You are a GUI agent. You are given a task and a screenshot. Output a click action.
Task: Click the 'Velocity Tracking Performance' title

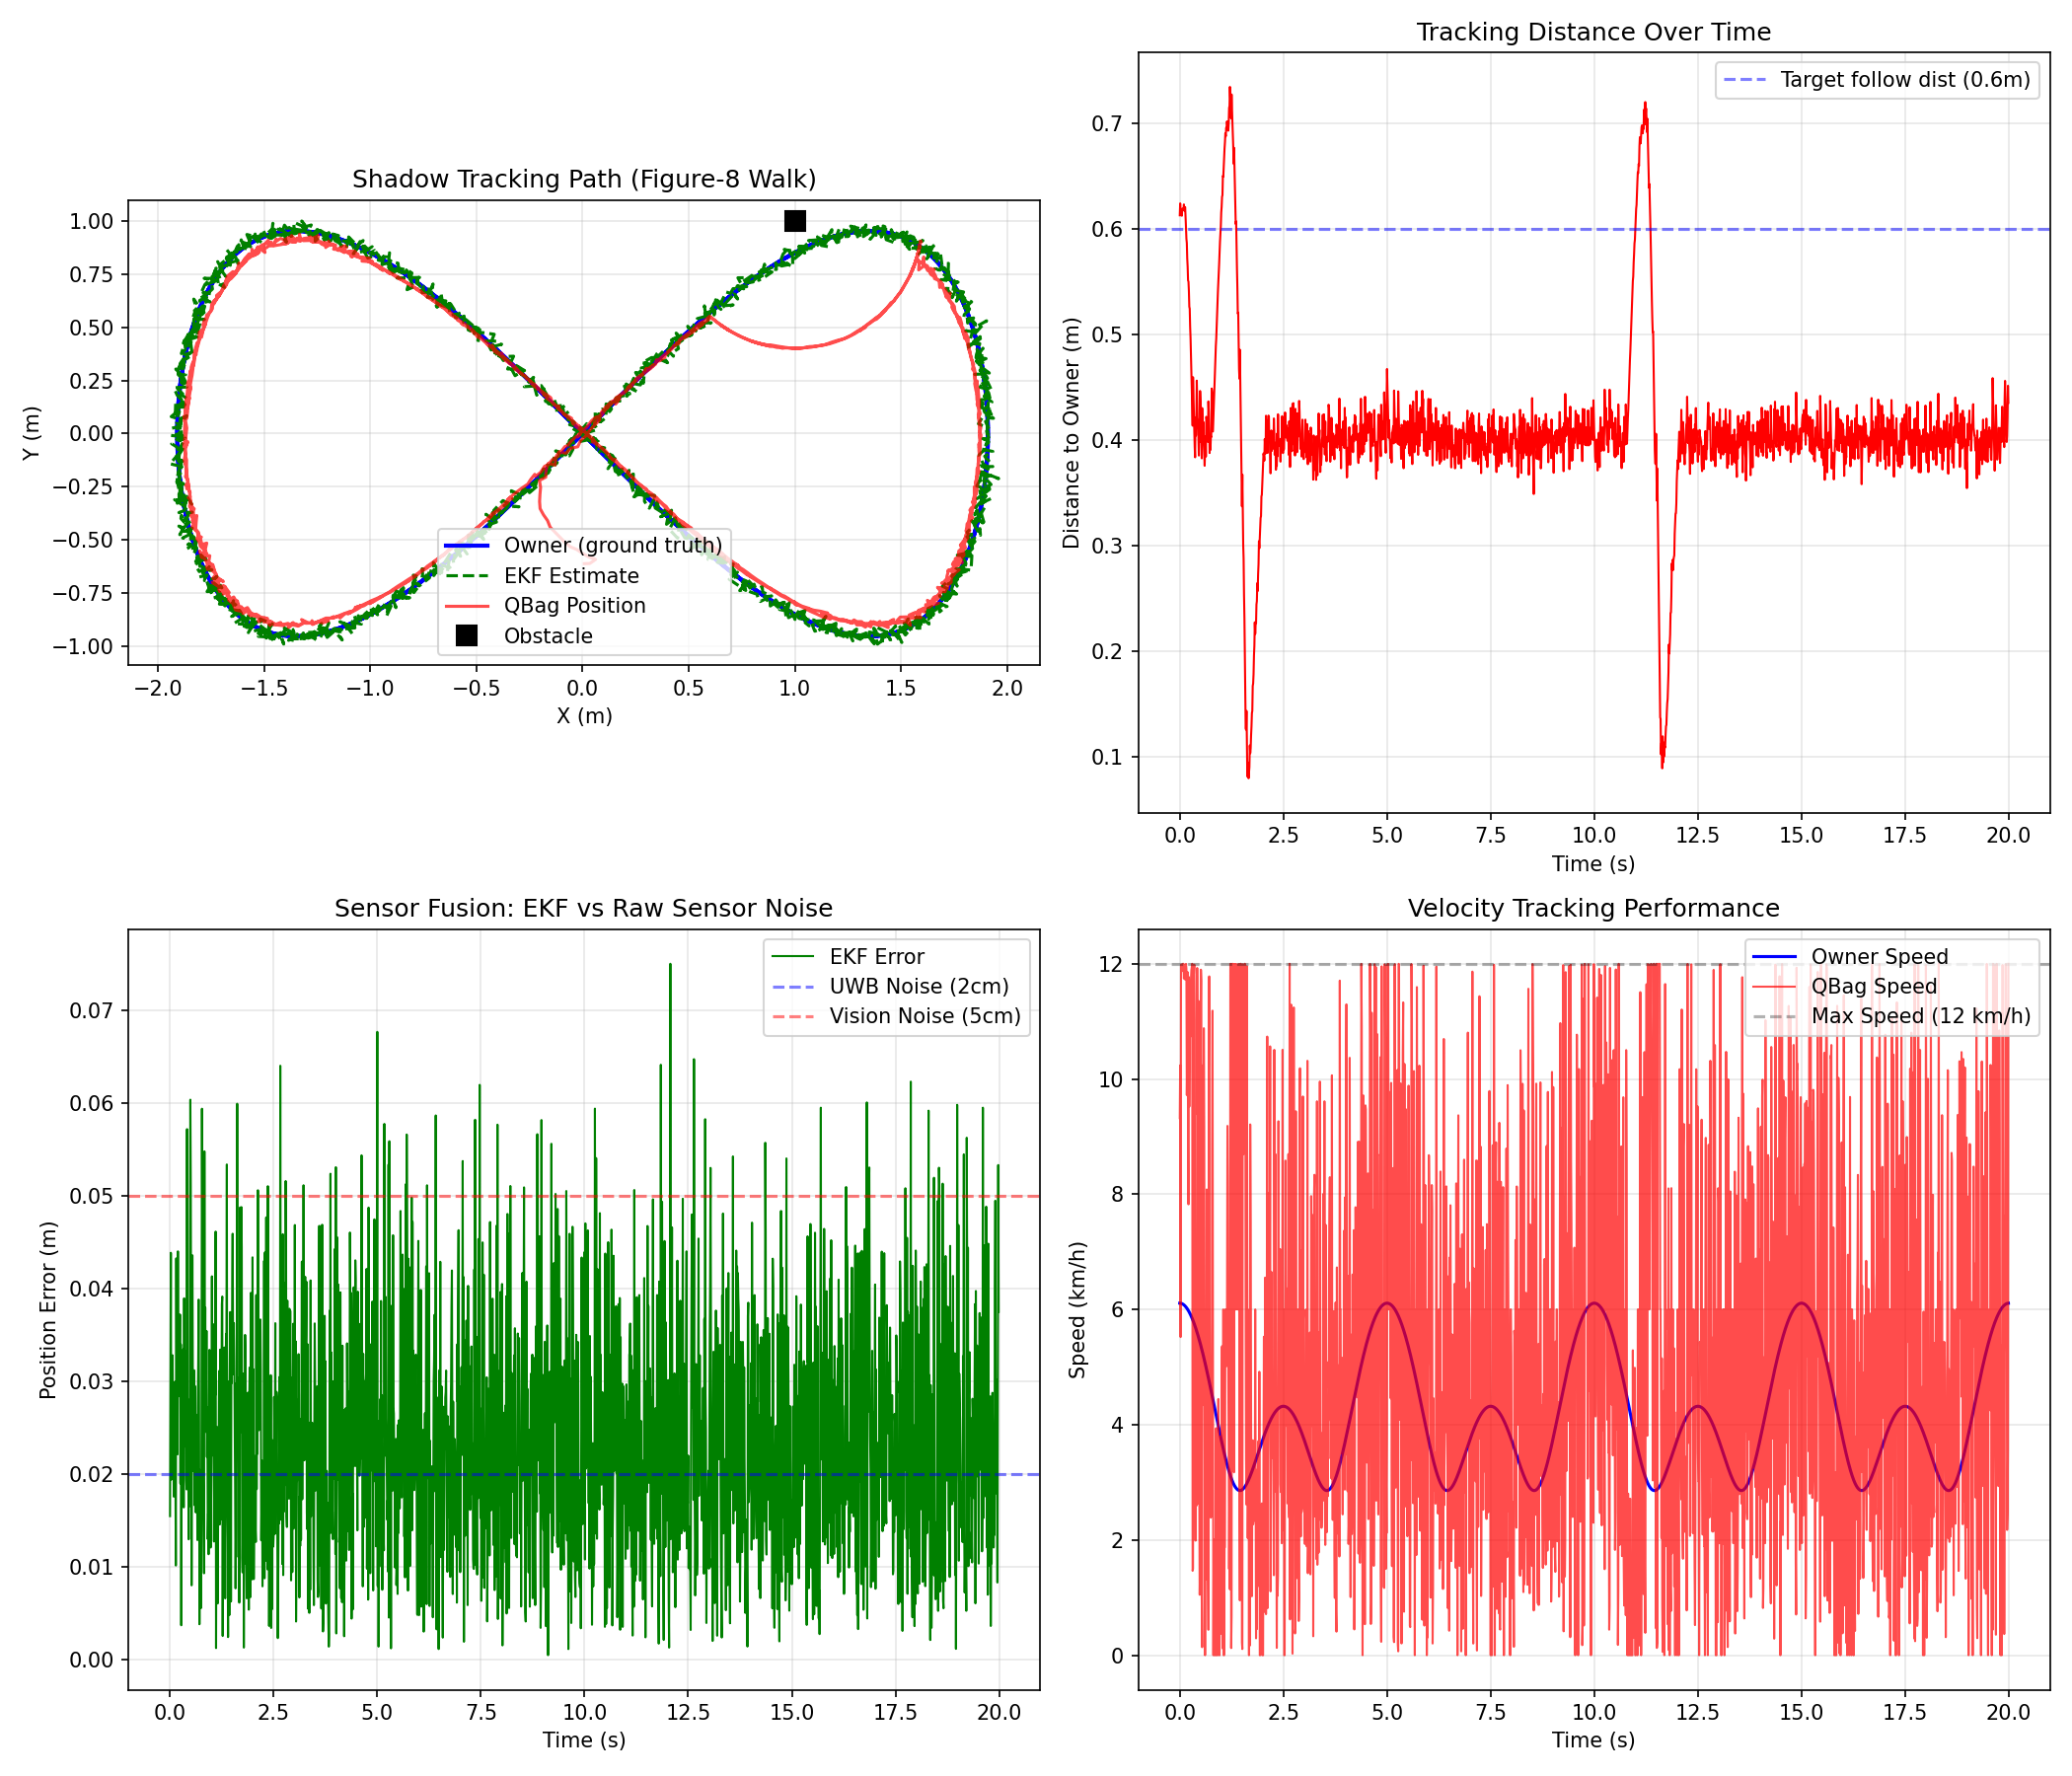point(1594,908)
